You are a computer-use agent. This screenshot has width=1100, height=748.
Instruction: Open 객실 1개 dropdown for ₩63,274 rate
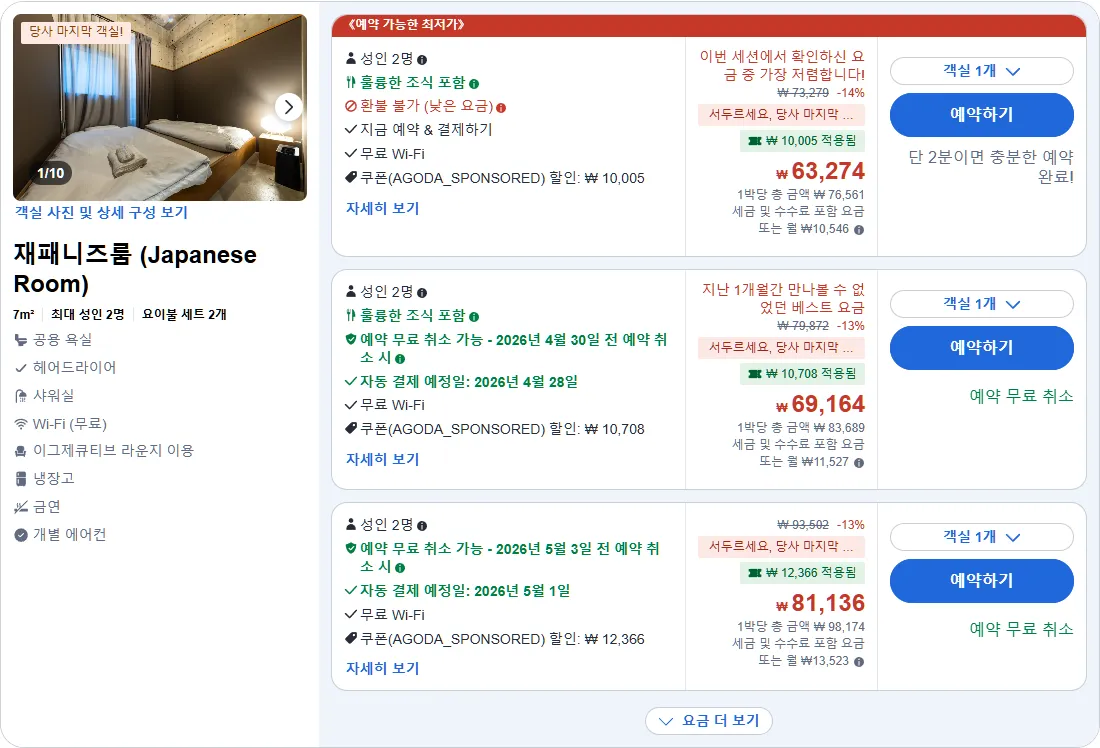(x=981, y=71)
